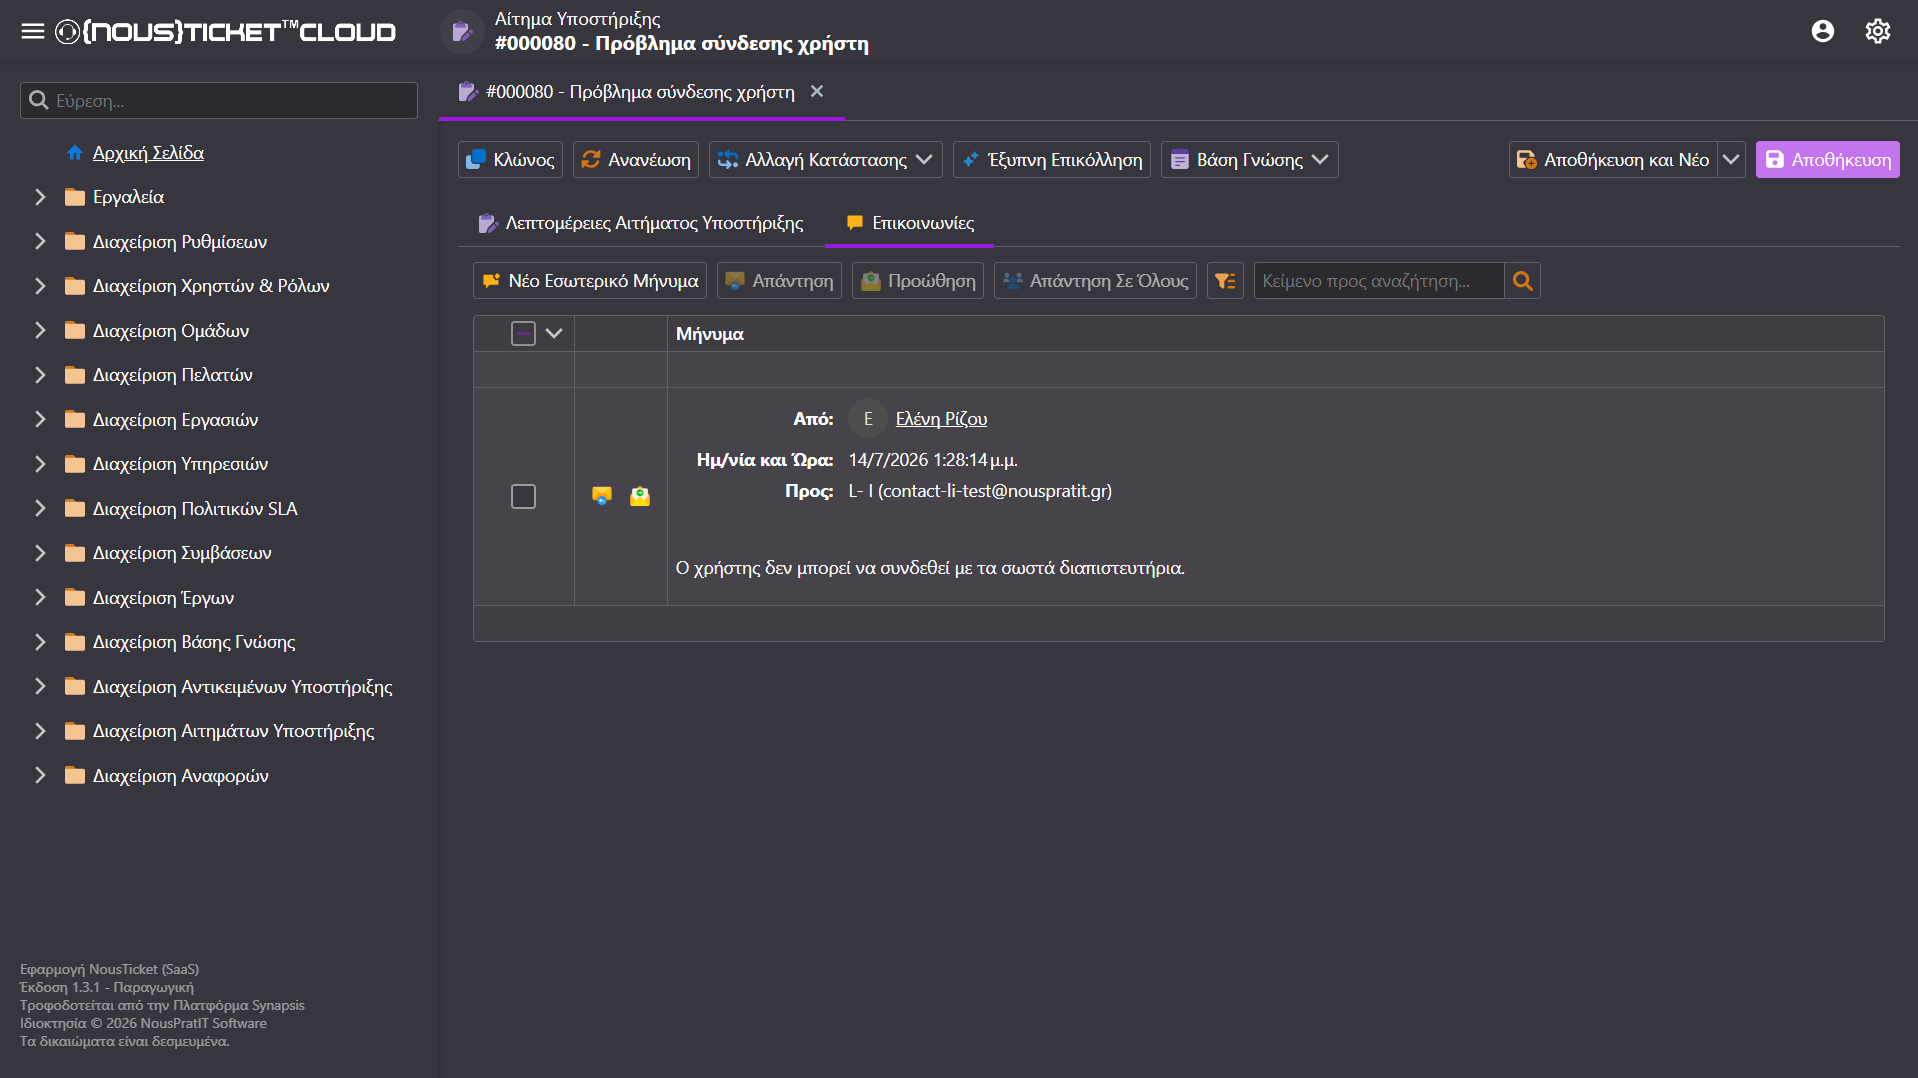This screenshot has width=1918, height=1078.
Task: Toggle the select-all messages checkbox
Action: 523,334
